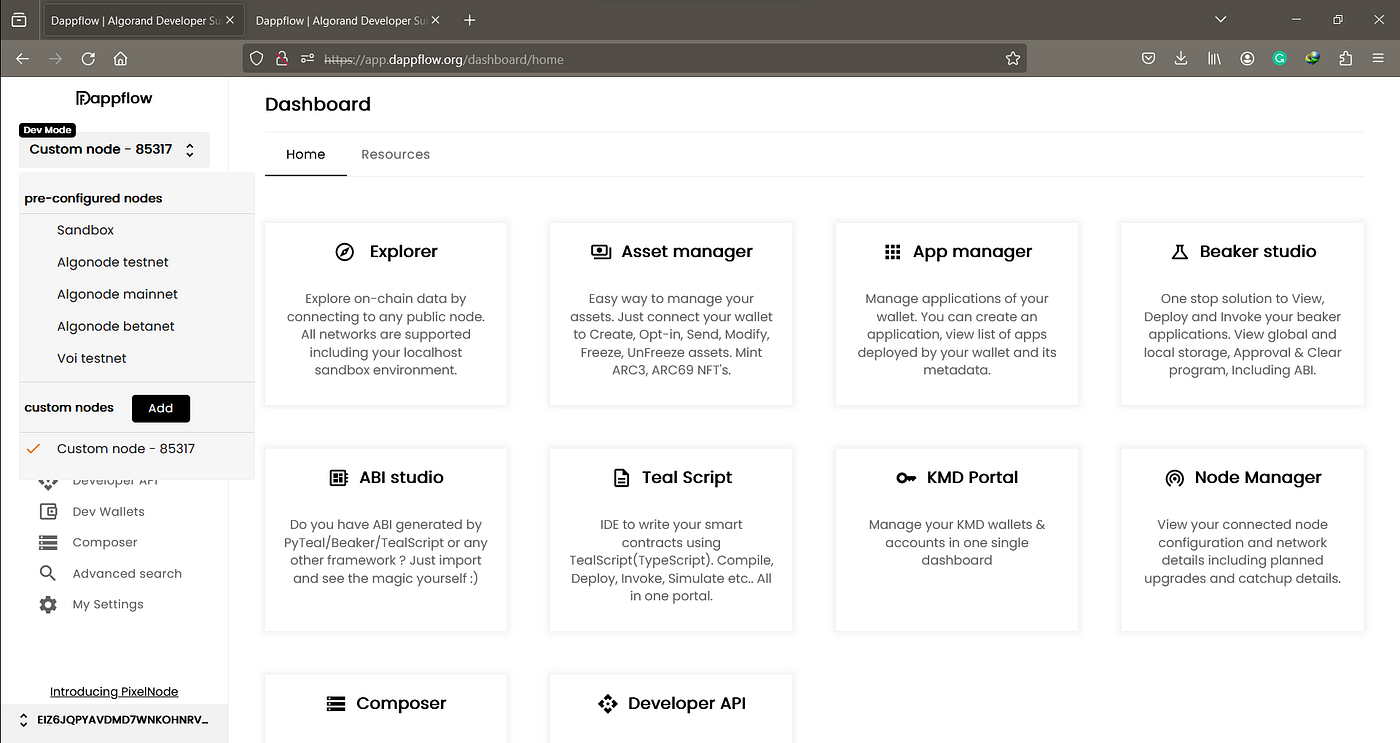Open the Firefox View icon
1400x743 pixels.
tap(19, 20)
